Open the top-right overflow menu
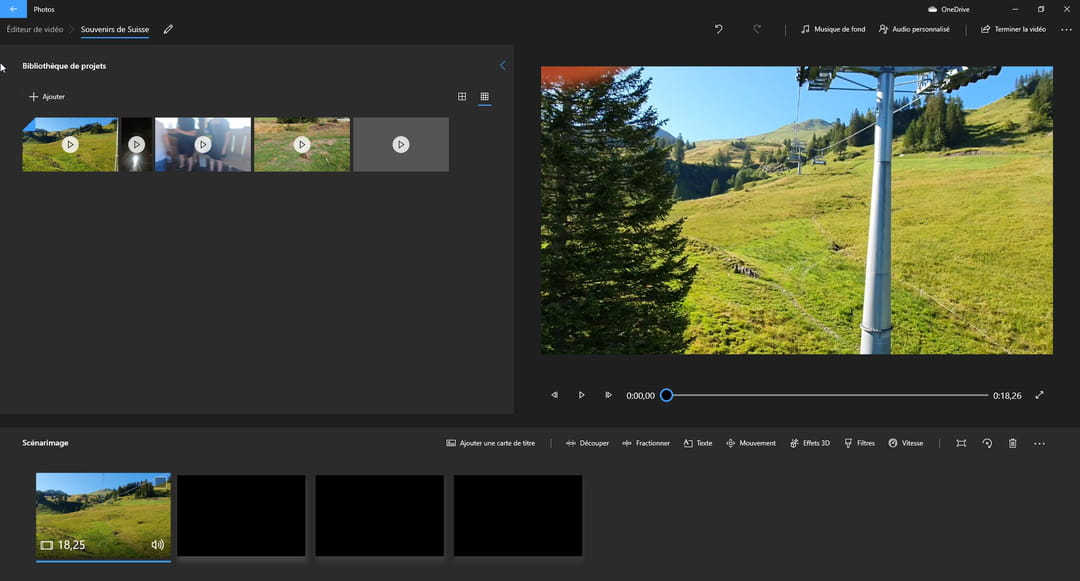The height and width of the screenshot is (581, 1080). pyautogui.click(x=1066, y=29)
